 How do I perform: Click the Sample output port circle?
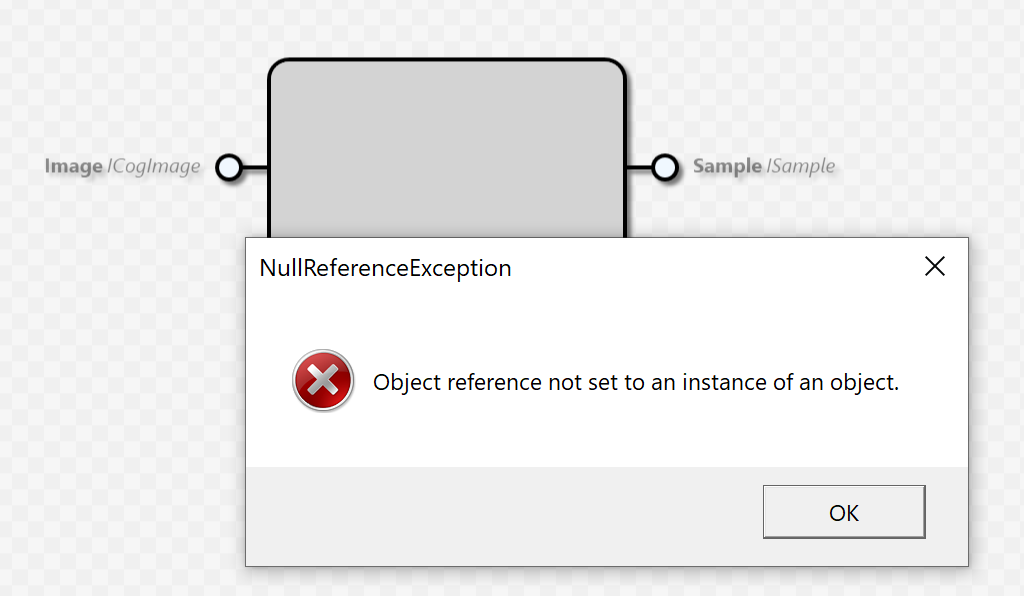[665, 168]
